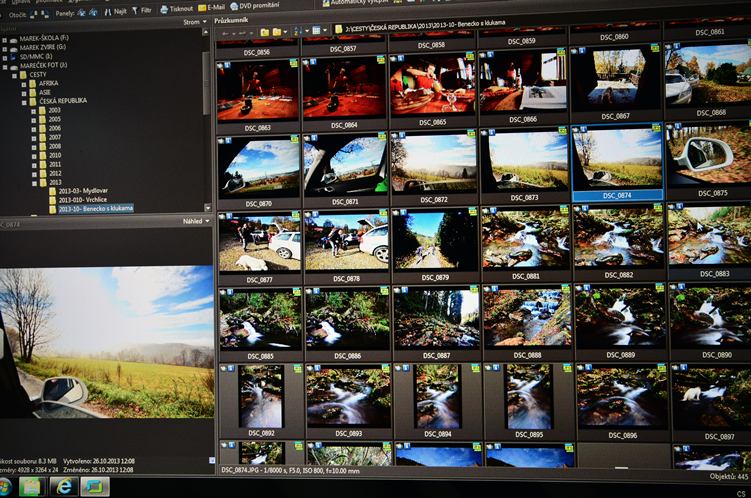751x498 pixels.
Task: Click the back navigation arrow in Průzkumník
Action: (225, 34)
